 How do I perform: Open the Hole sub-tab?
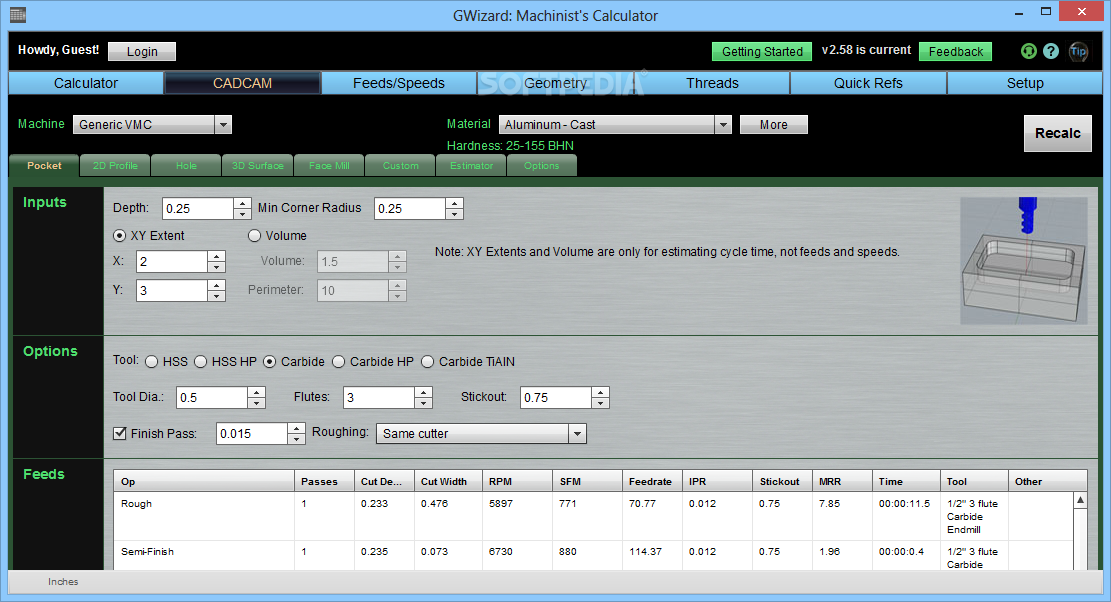pos(186,166)
